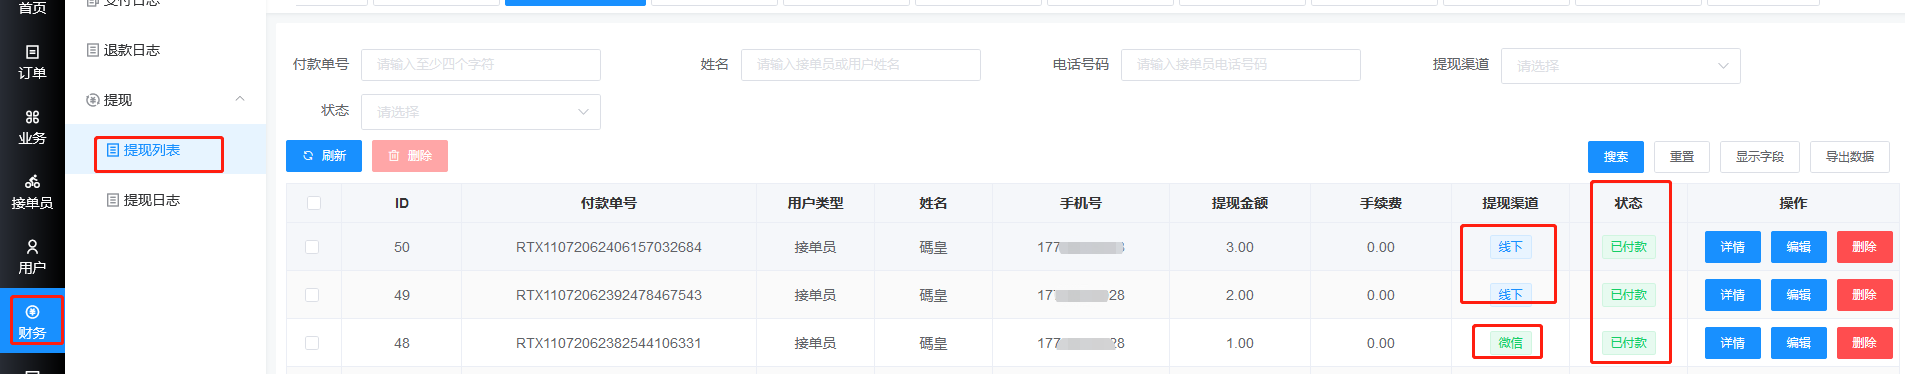Click 详情 for row ID 49
Image resolution: width=1905 pixels, height=374 pixels.
tap(1733, 295)
